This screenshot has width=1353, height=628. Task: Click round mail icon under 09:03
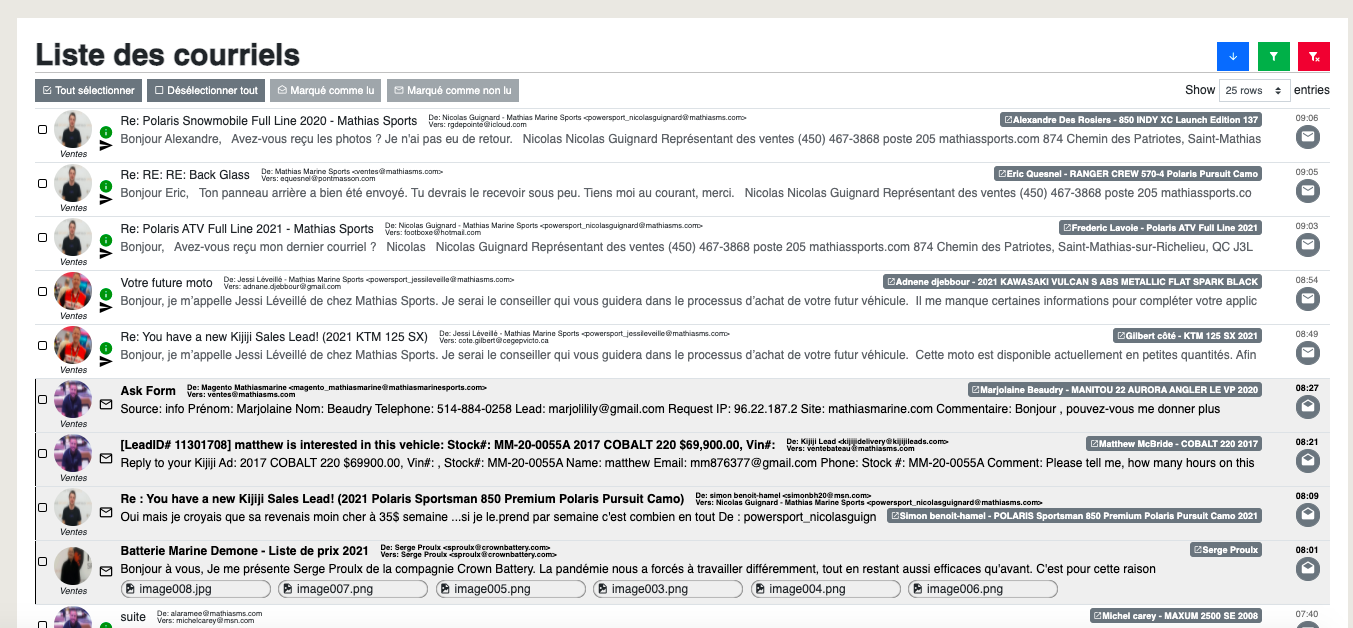coord(1307,246)
